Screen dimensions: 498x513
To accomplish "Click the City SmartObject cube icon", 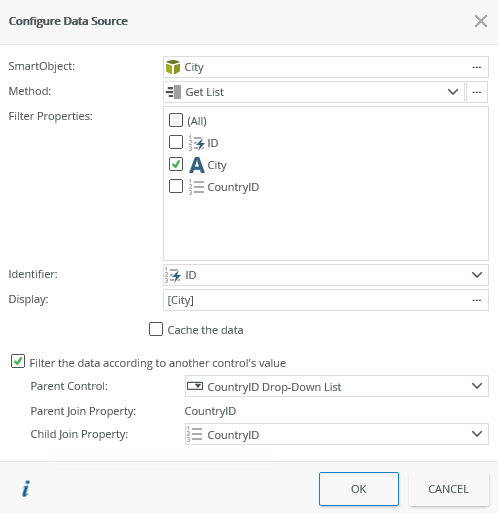I will pos(173,67).
